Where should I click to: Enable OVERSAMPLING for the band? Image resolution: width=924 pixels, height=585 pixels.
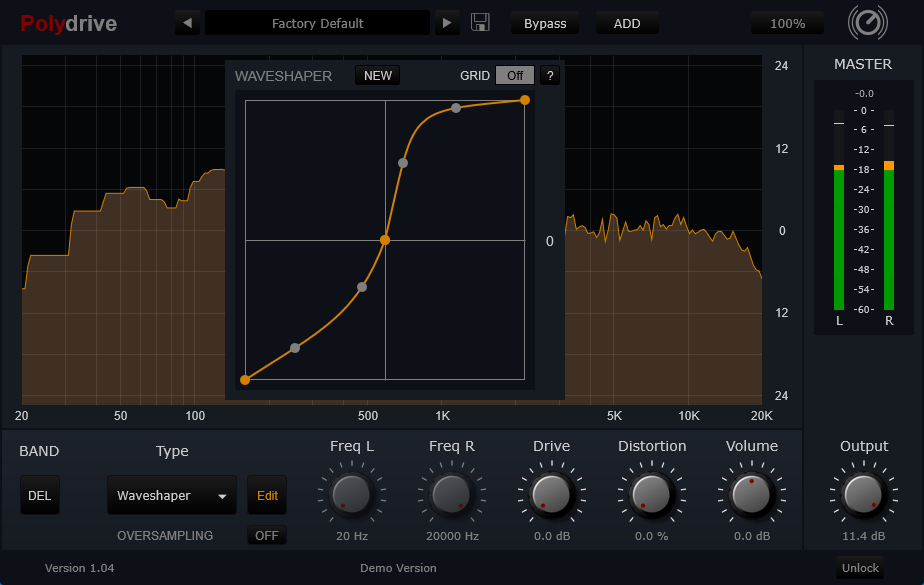click(x=266, y=535)
